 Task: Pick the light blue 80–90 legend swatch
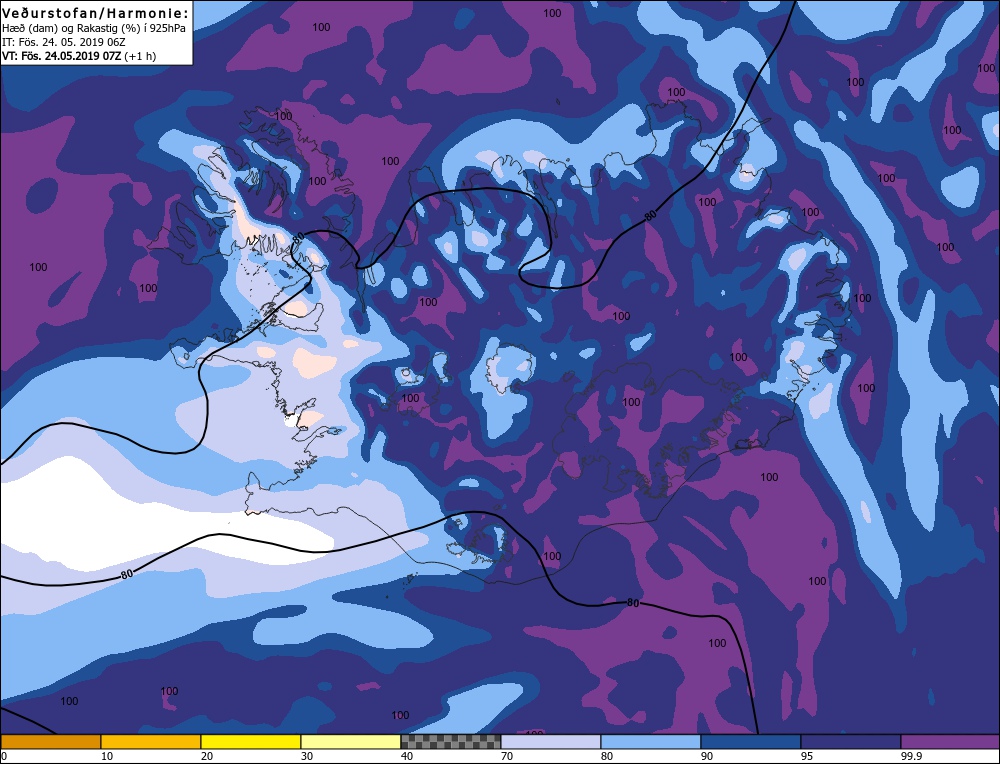(x=651, y=741)
